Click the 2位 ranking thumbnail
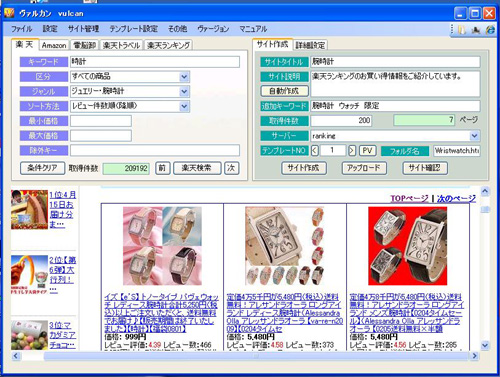The image size is (500, 377). (x=29, y=274)
